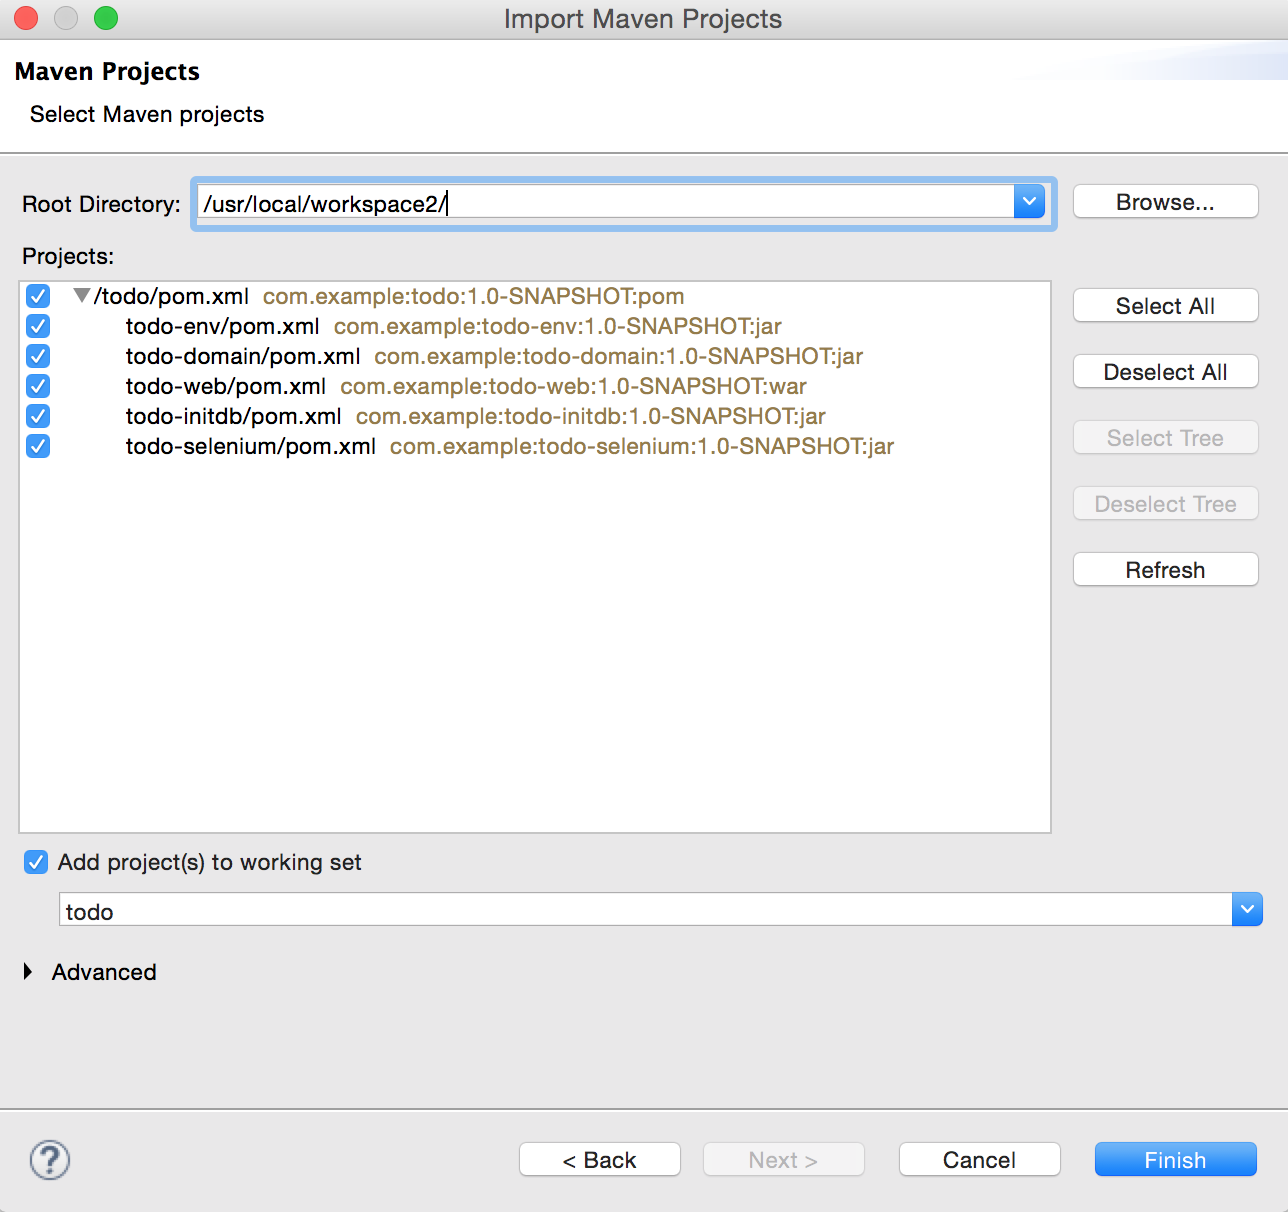Click the Browse... button

pyautogui.click(x=1165, y=201)
